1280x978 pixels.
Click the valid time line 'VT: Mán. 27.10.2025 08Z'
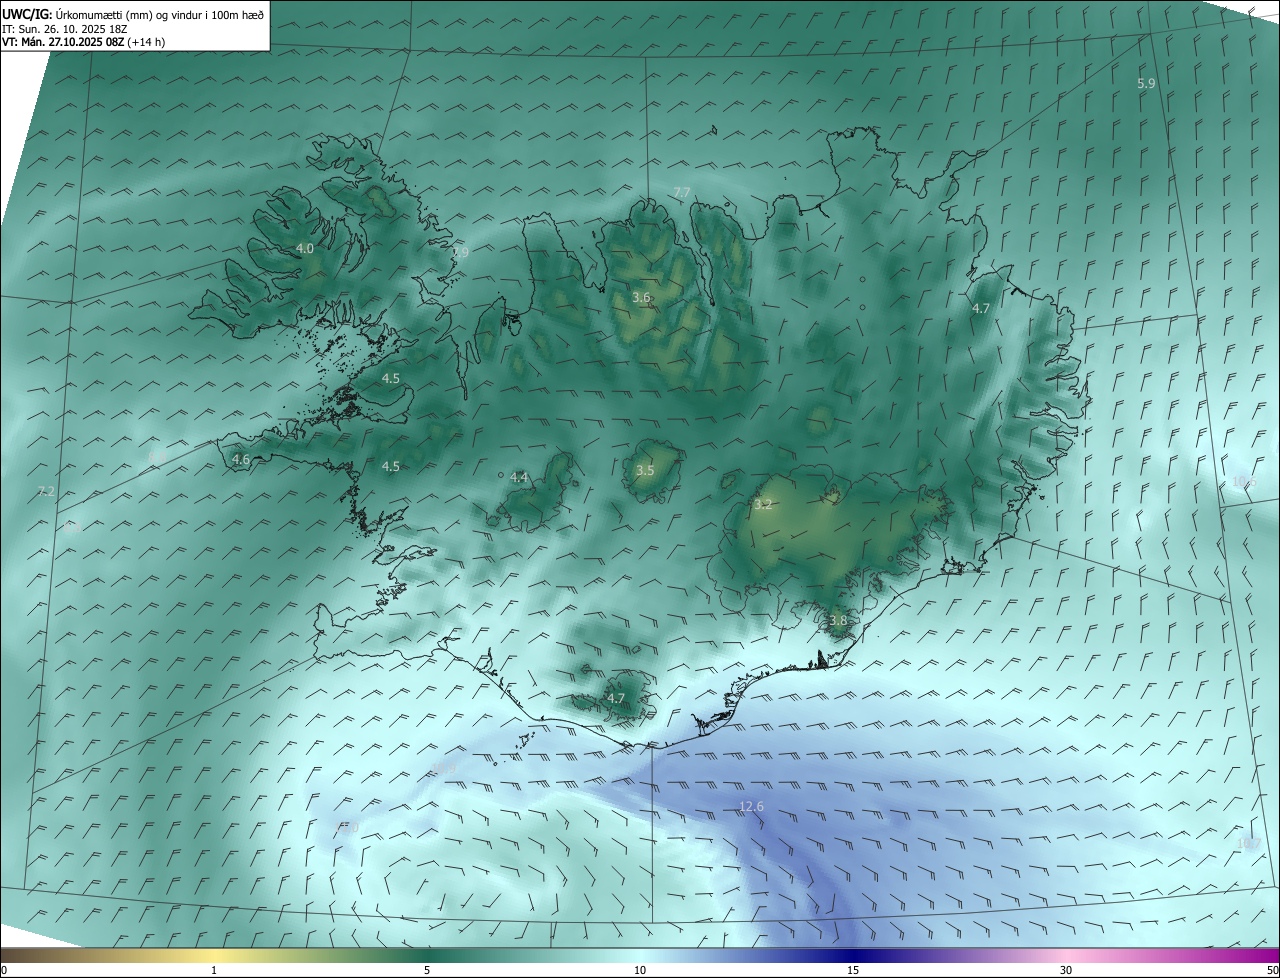(x=64, y=42)
